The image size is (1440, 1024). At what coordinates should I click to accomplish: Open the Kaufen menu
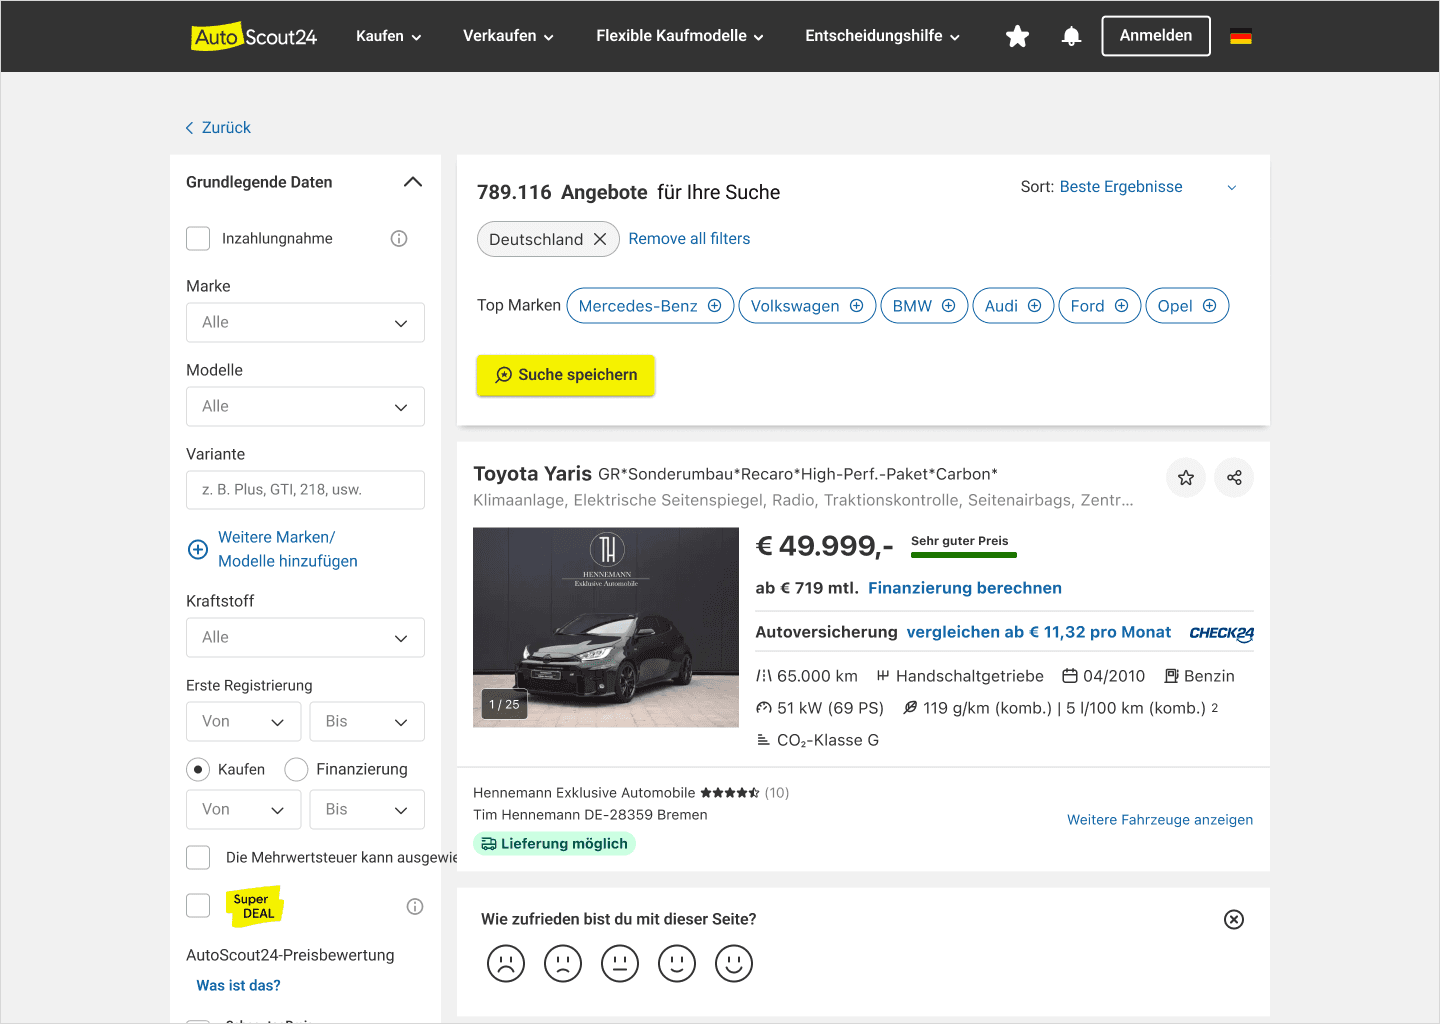pyautogui.click(x=388, y=36)
